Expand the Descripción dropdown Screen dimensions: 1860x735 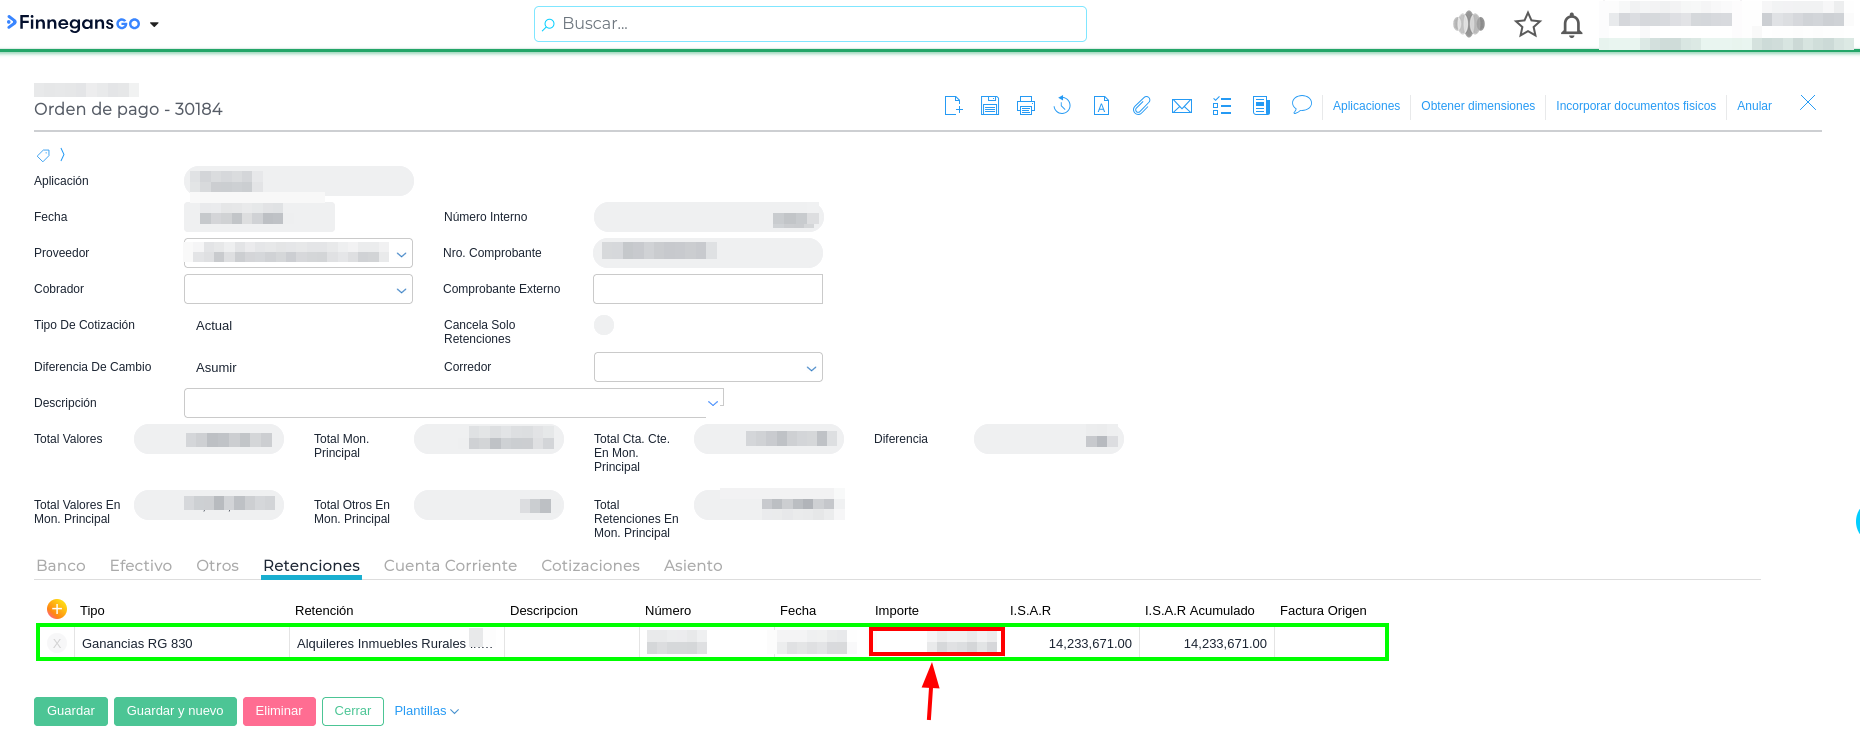[713, 403]
